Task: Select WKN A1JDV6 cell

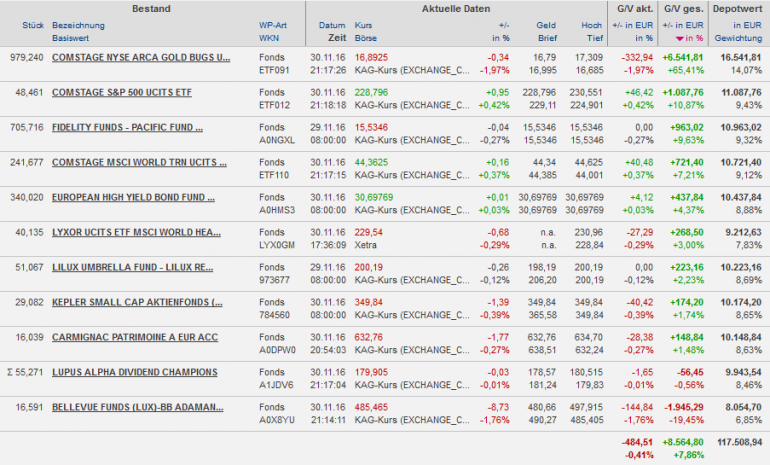Action: [x=276, y=385]
